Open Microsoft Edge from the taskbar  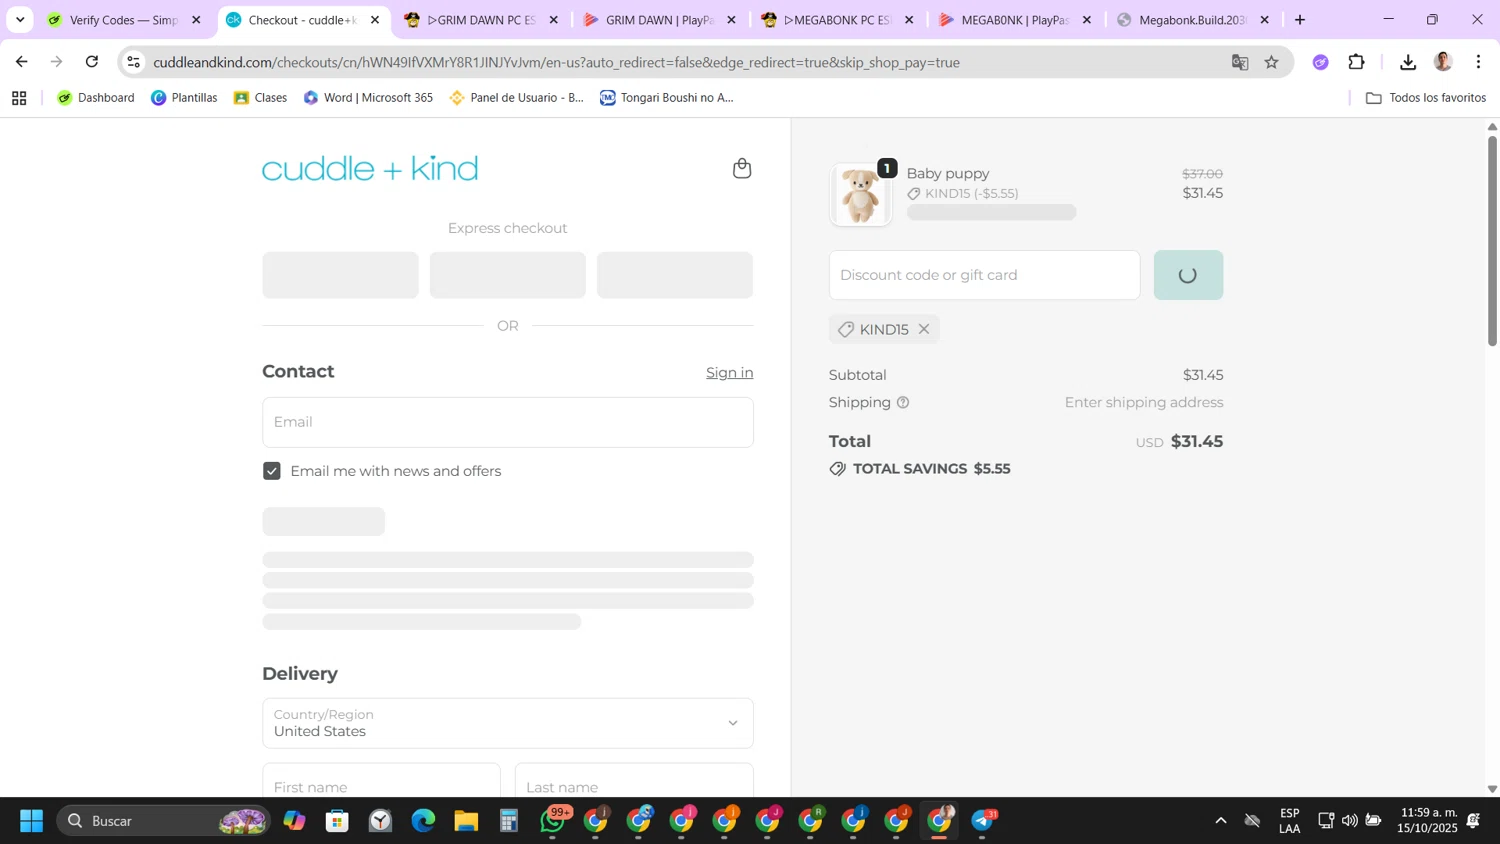[x=423, y=821]
